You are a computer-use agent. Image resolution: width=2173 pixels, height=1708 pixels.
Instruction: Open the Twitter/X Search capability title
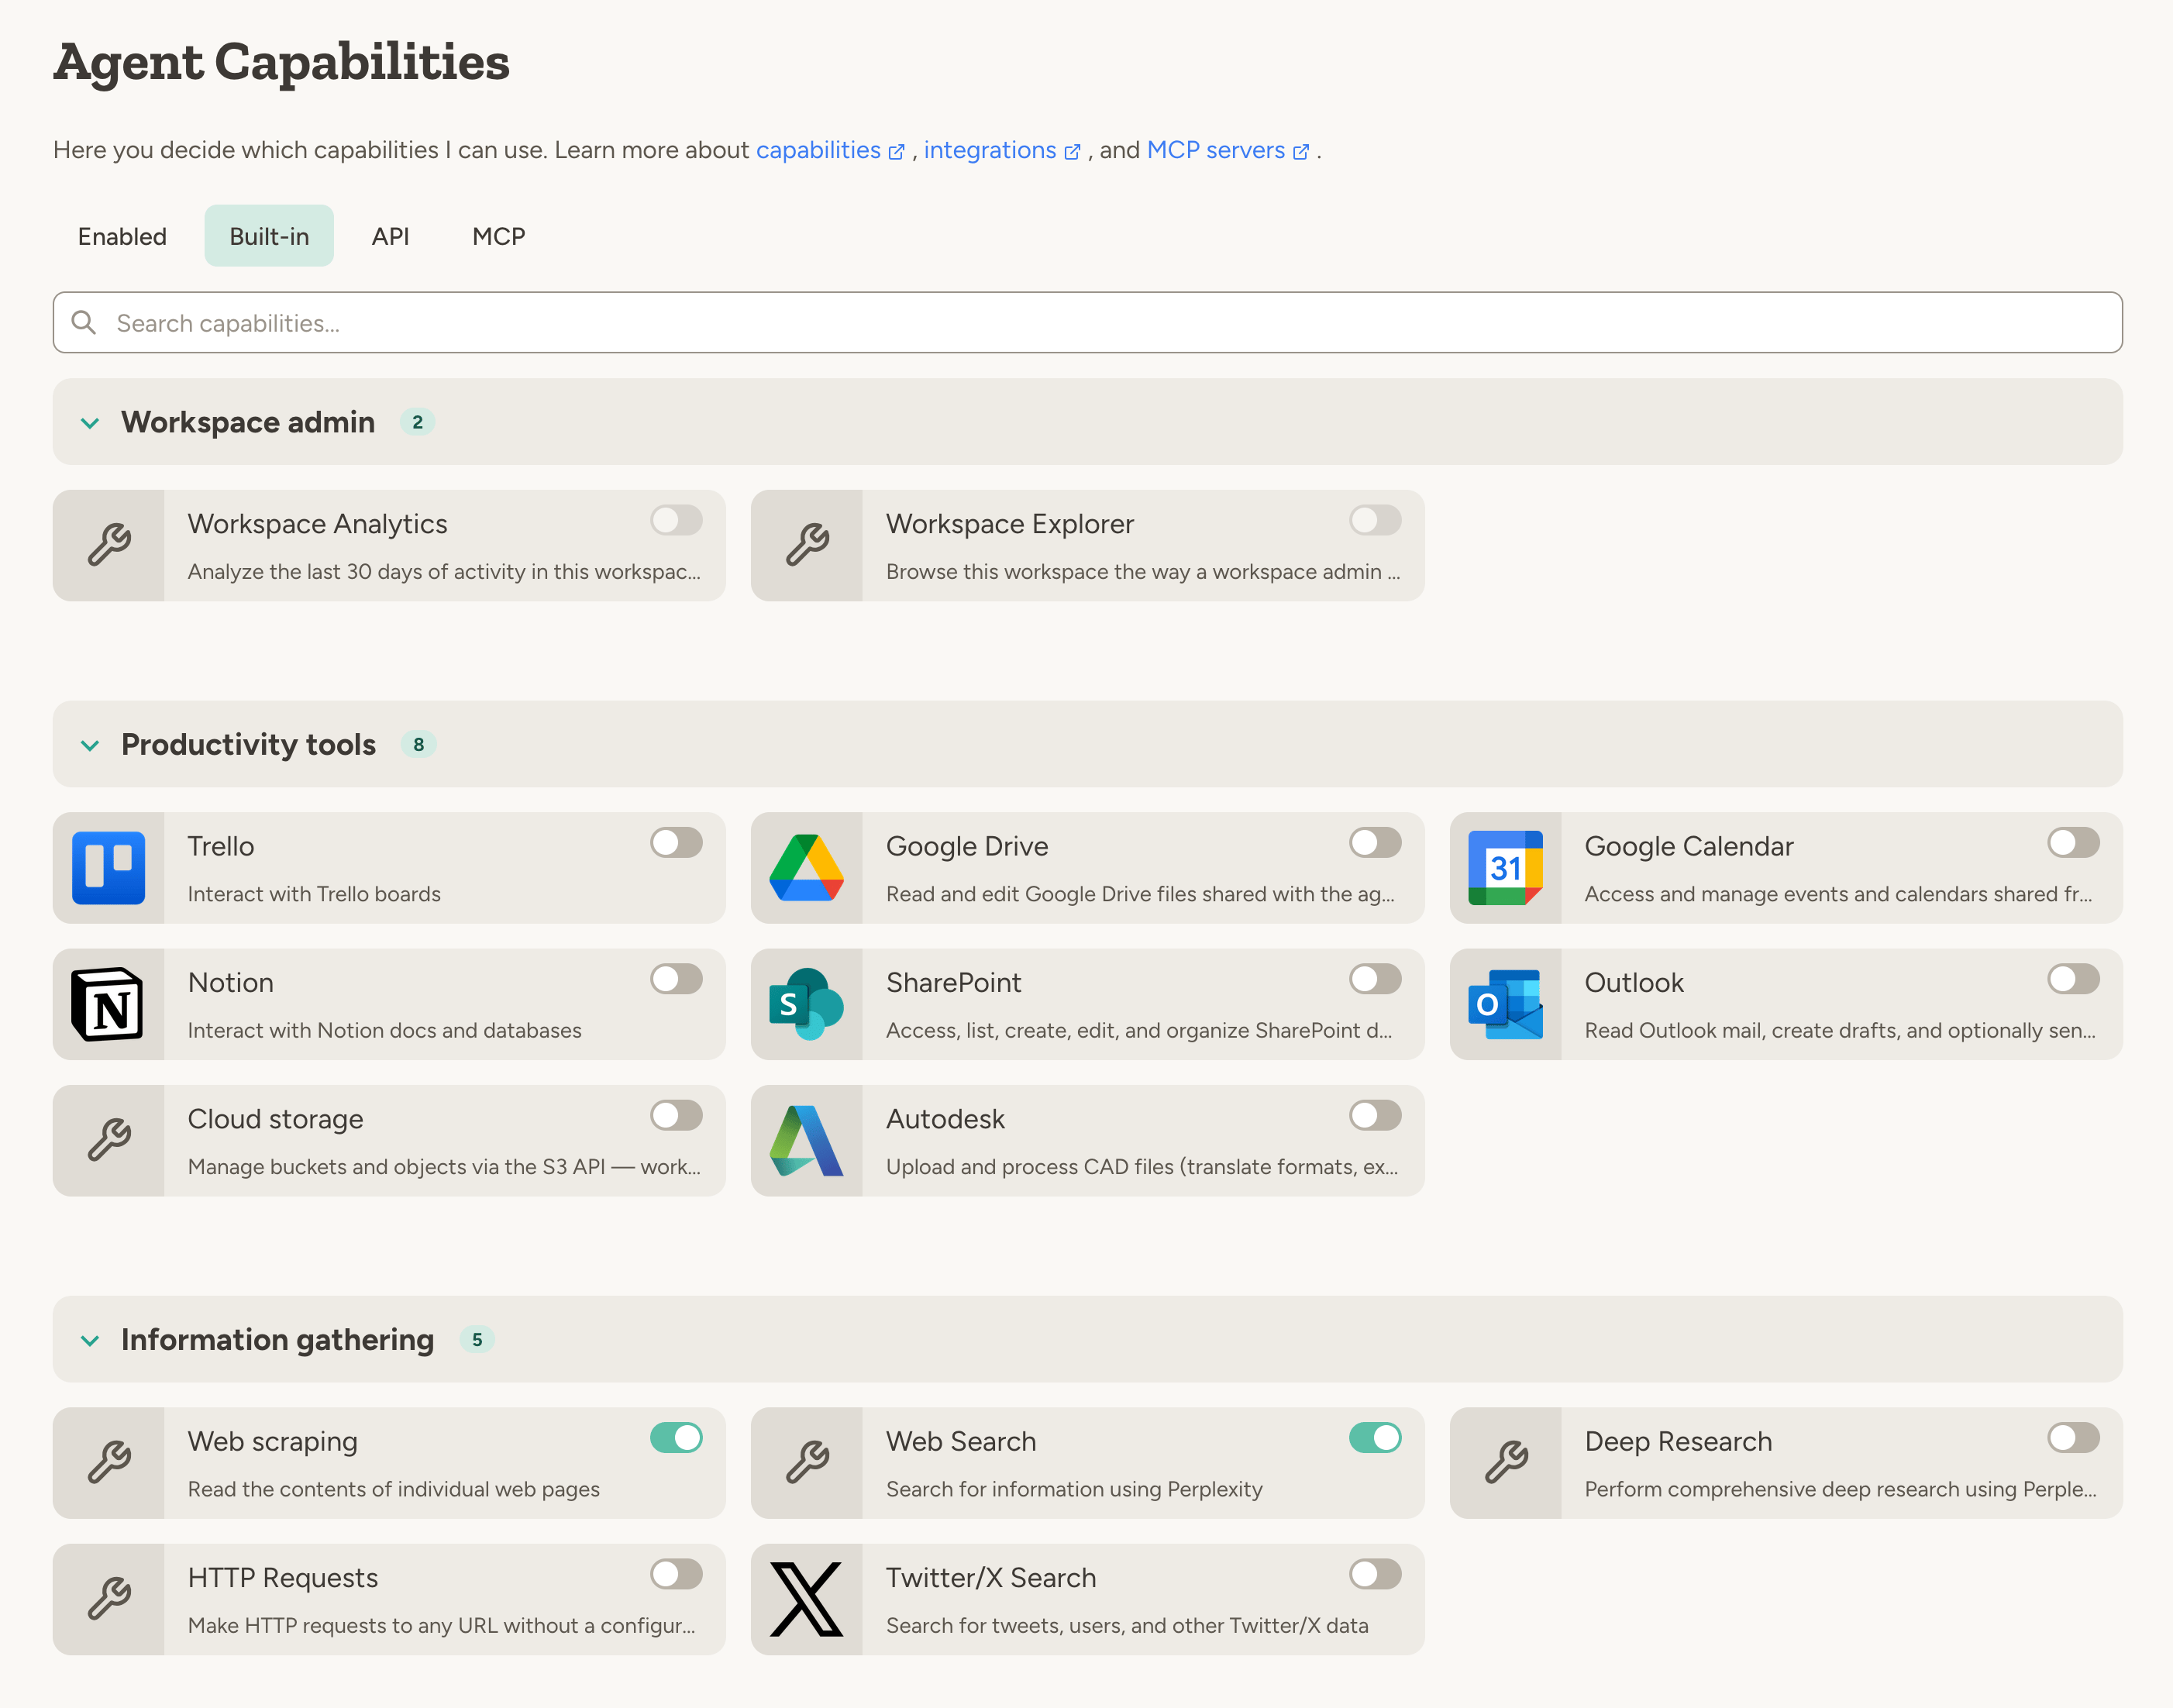pos(991,1578)
